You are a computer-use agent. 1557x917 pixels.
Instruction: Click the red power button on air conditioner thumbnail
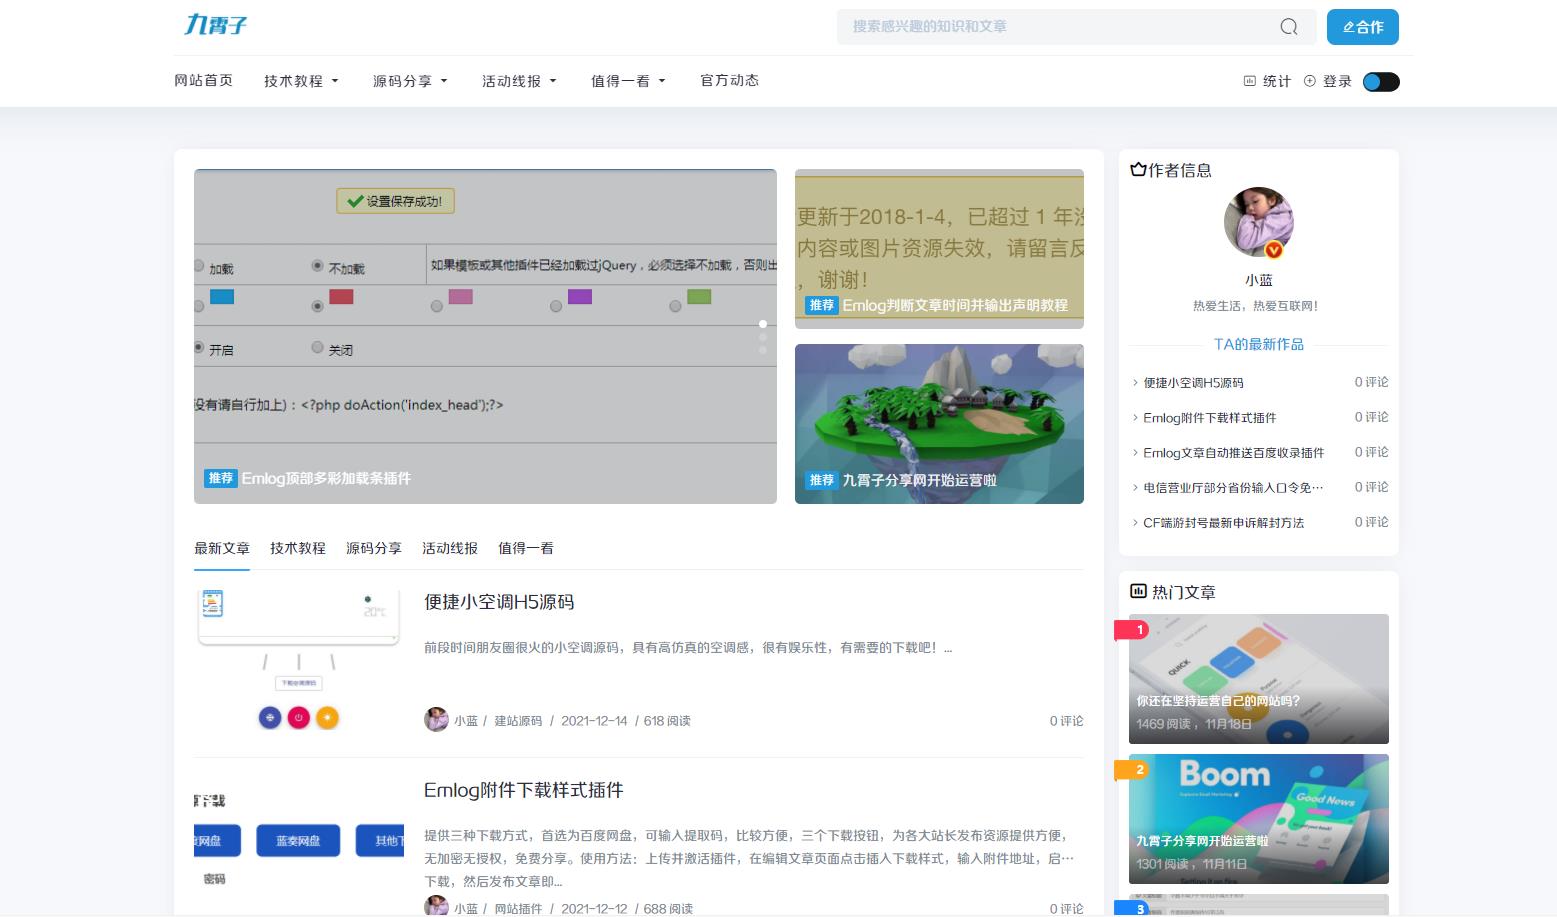pos(298,717)
